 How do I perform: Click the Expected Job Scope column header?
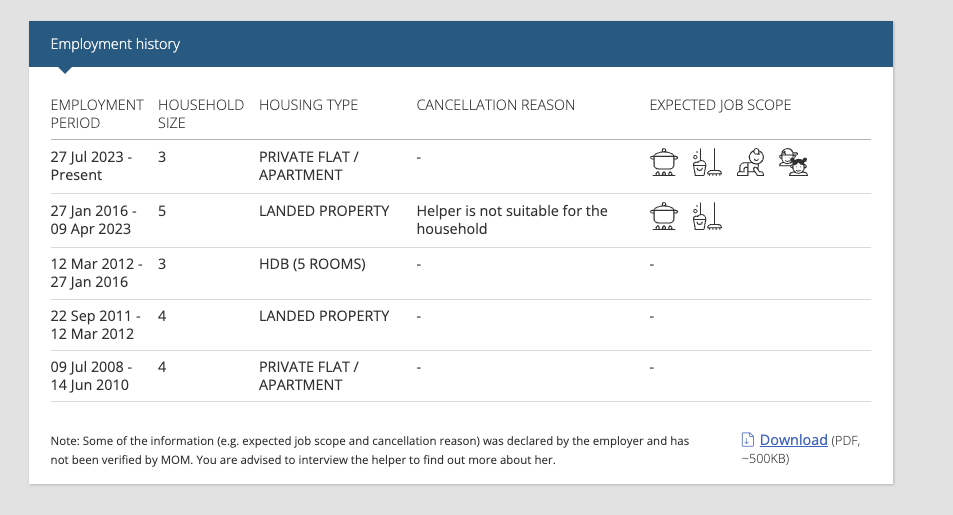point(720,105)
